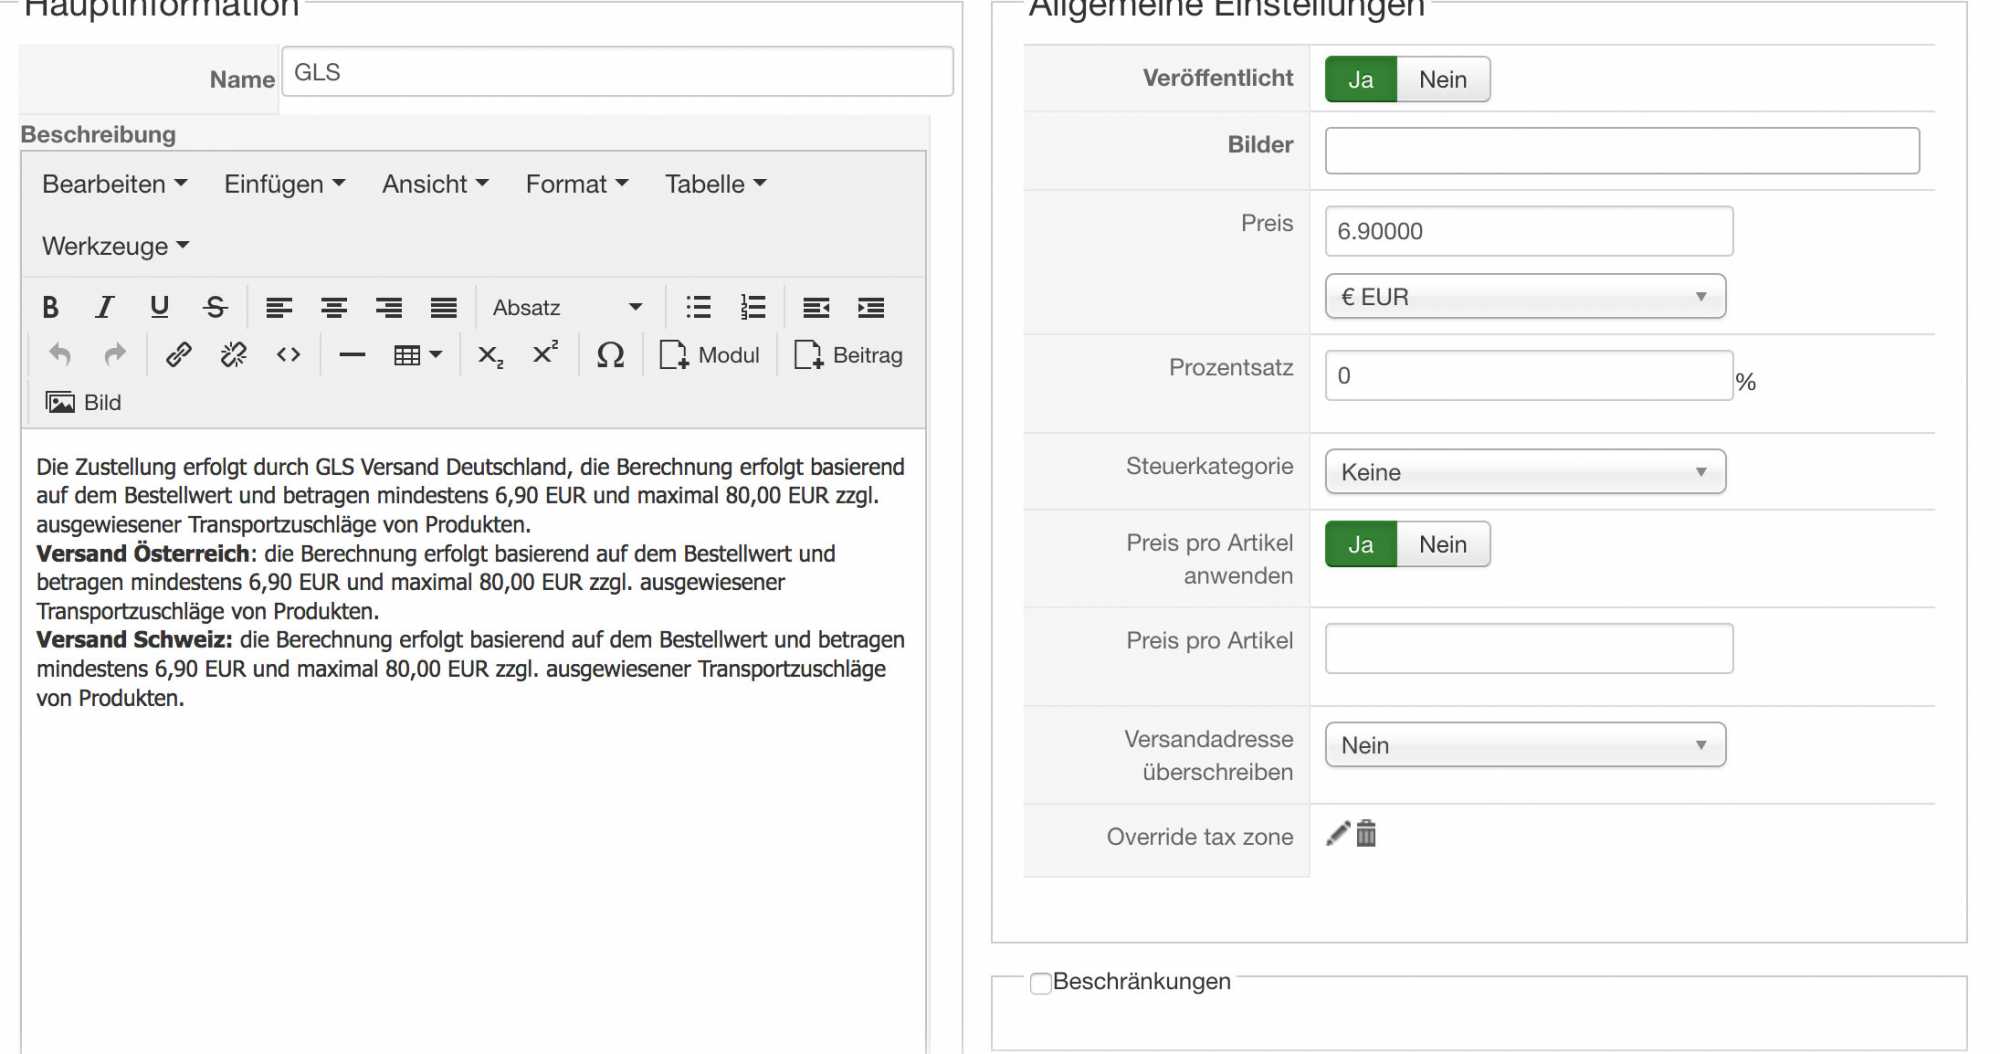Expand the Steuerkategorie dropdown

(1525, 472)
